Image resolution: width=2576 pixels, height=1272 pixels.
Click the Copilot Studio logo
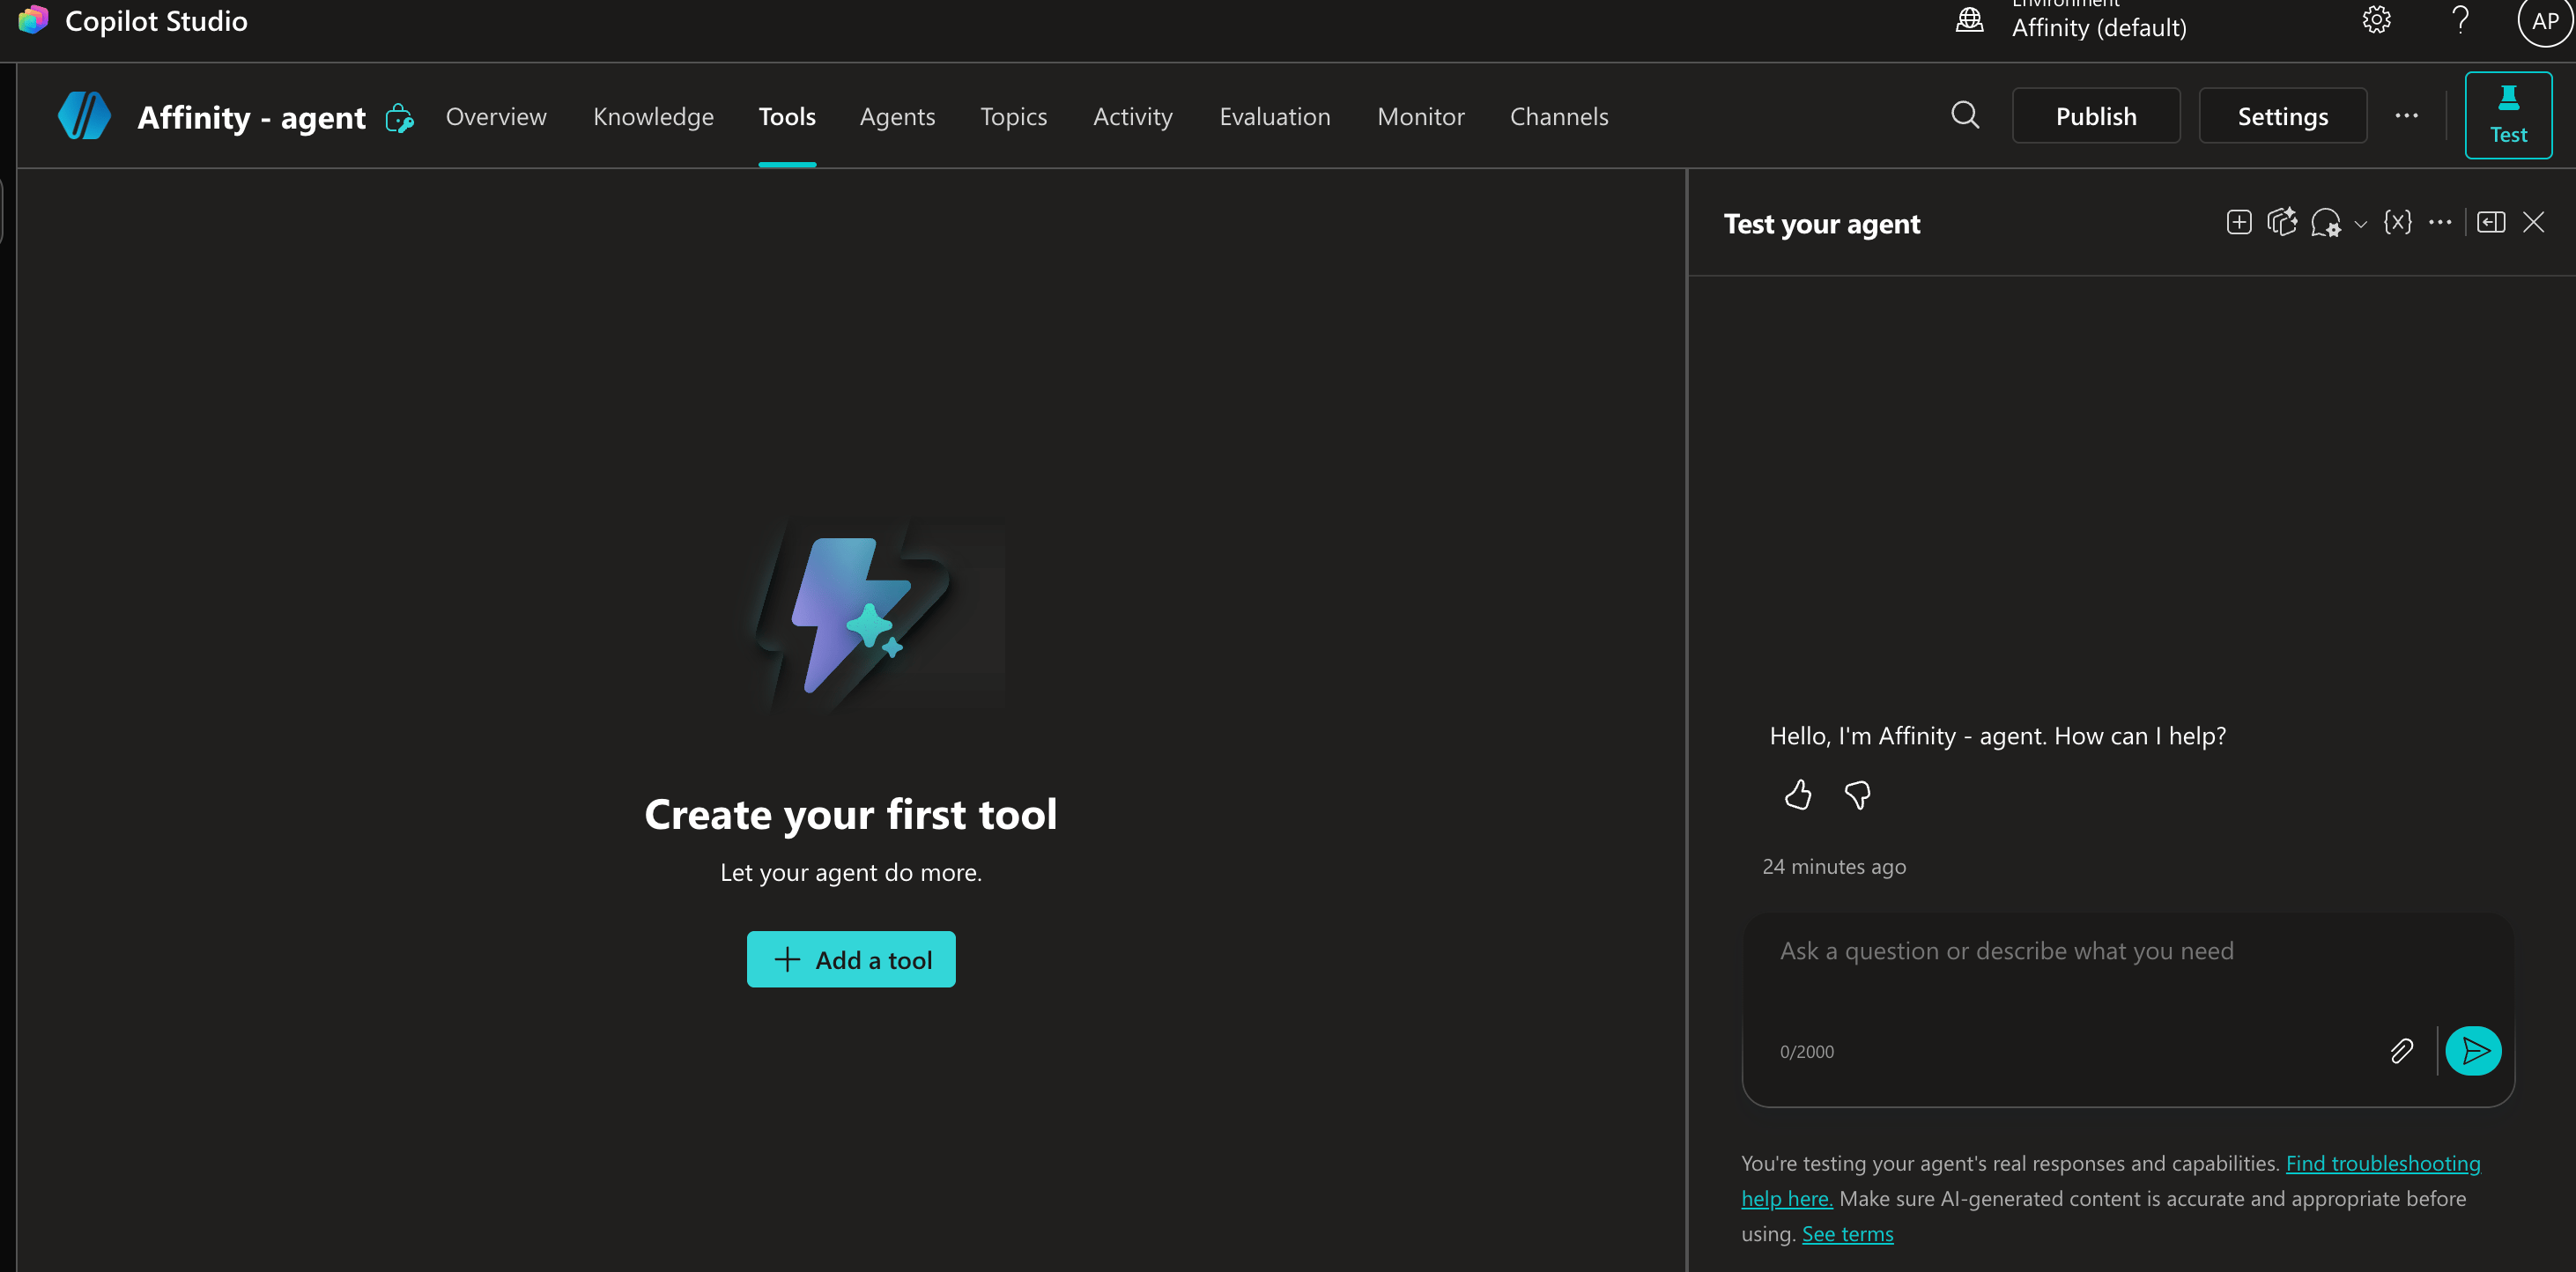coord(33,20)
